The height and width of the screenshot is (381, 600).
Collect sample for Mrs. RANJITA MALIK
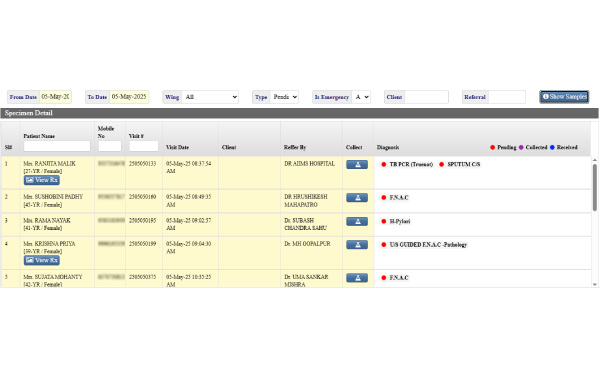coord(357,164)
